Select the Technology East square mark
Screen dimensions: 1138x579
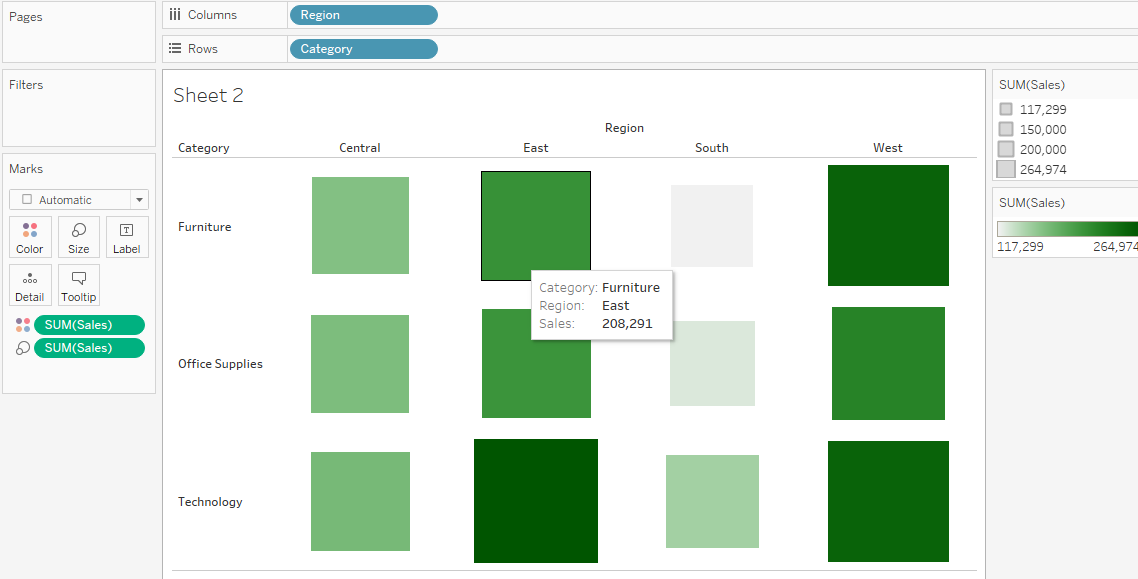point(536,501)
